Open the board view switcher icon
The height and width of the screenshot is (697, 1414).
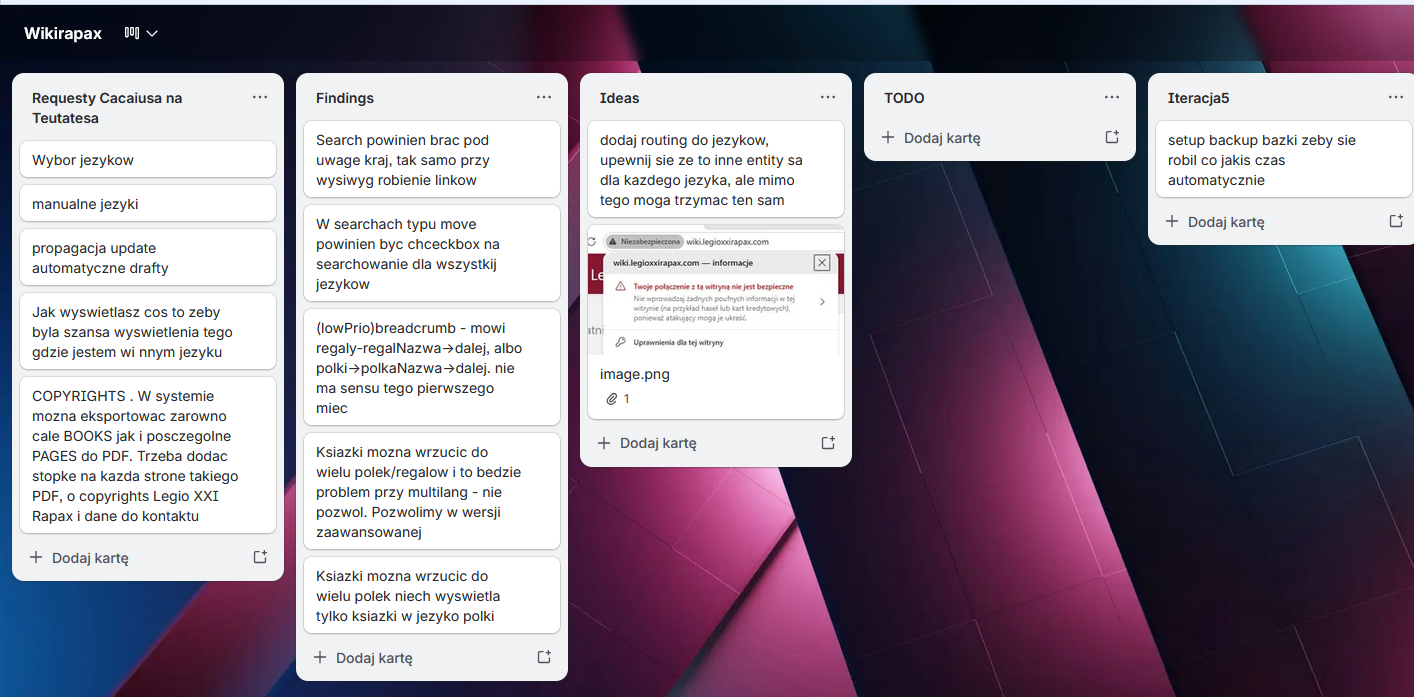[x=131, y=33]
